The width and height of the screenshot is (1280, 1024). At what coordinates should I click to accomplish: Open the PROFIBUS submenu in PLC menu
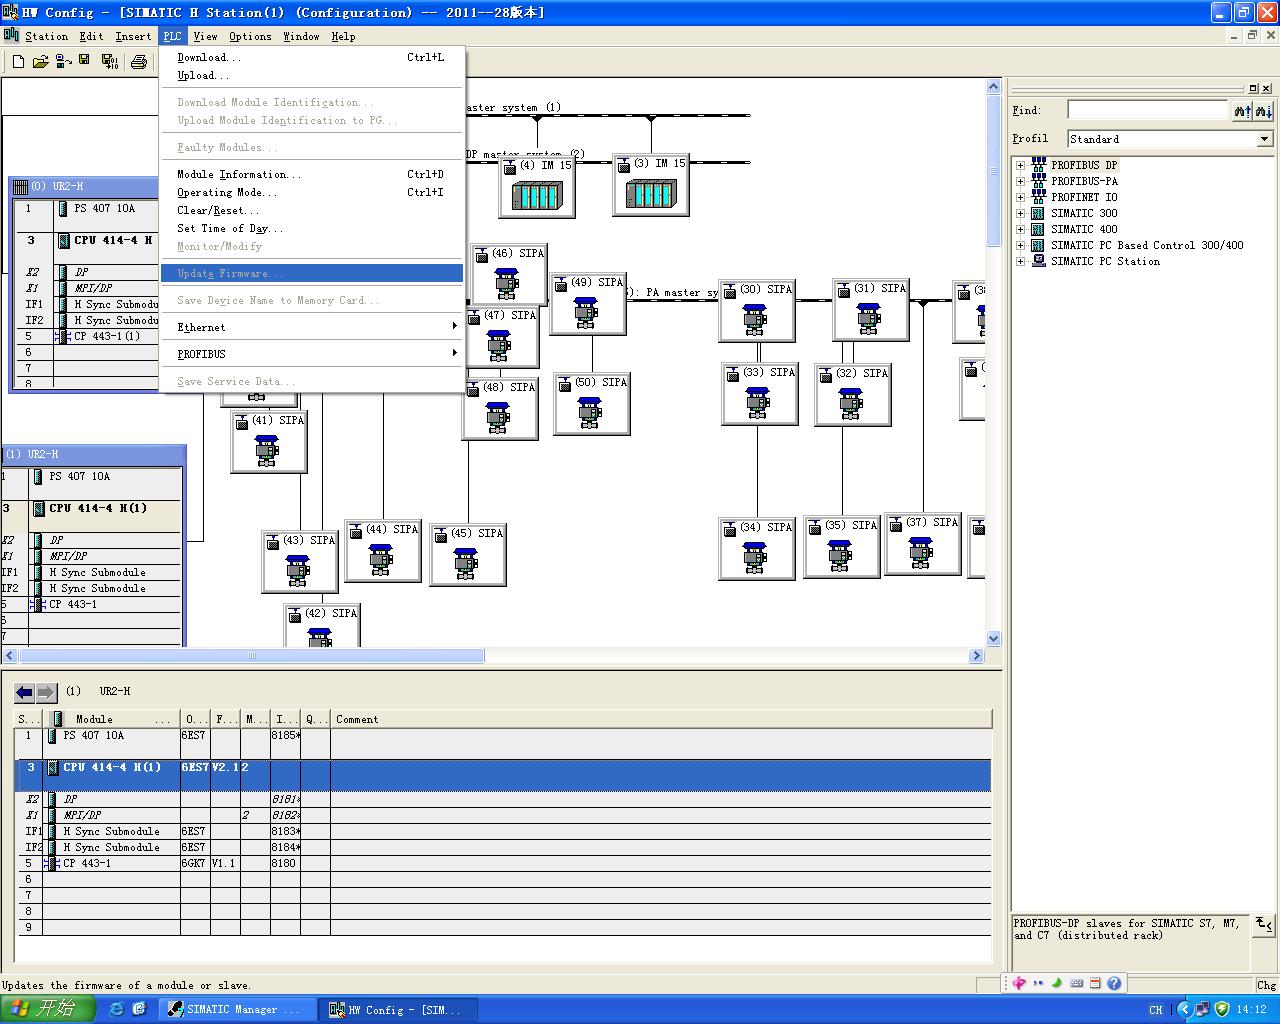(x=312, y=354)
